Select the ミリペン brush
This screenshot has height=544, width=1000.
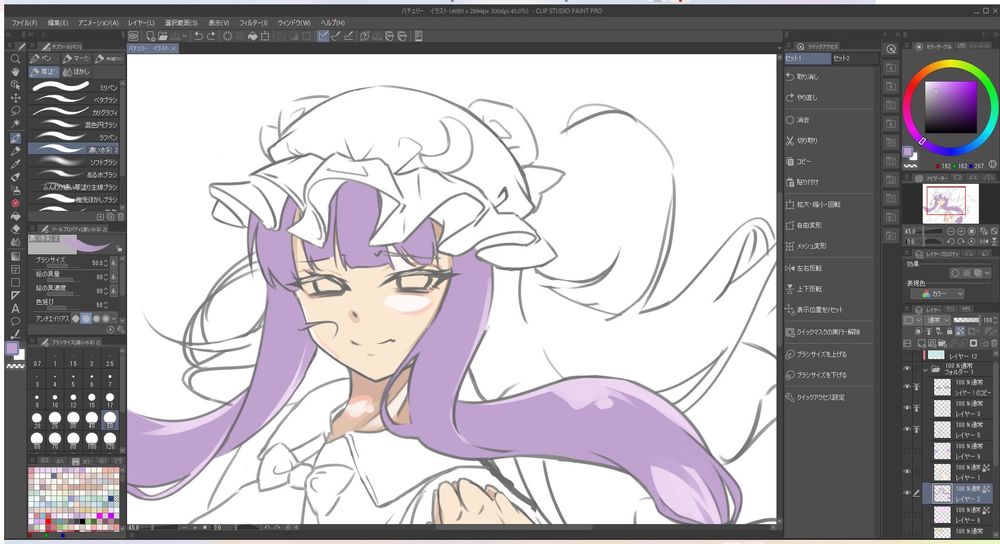(74, 87)
